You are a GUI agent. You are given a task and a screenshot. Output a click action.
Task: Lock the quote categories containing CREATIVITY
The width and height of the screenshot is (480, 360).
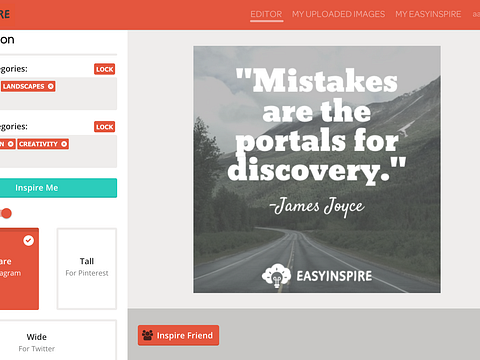[104, 127]
